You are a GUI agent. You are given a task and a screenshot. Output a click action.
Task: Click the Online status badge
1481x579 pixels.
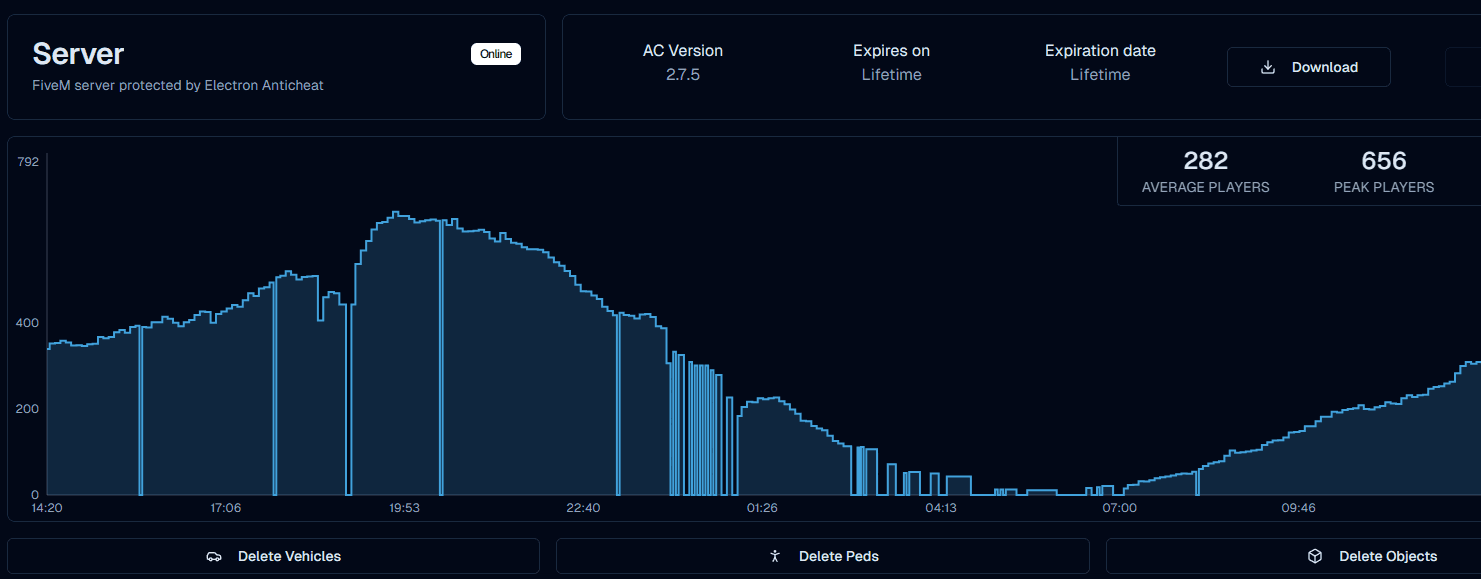[496, 54]
